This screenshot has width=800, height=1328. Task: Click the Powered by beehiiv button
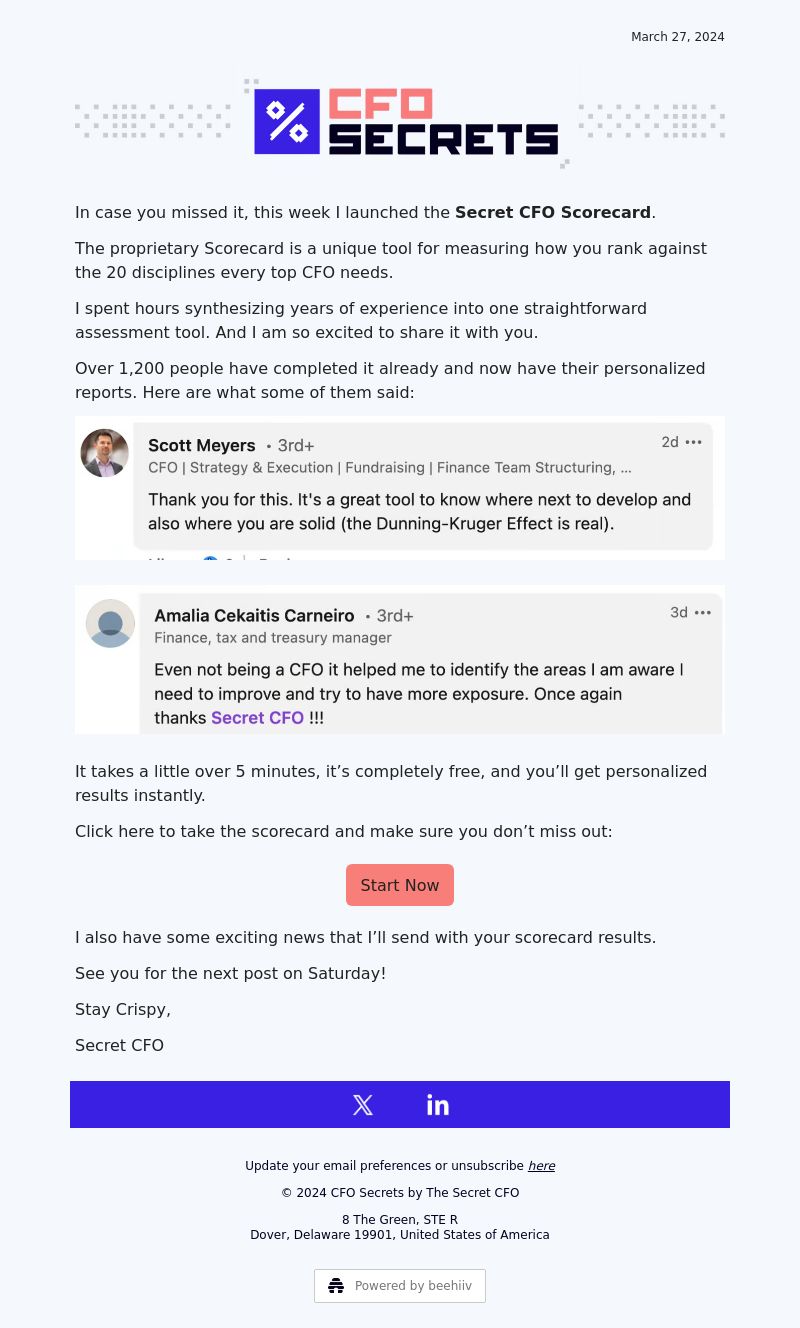pyautogui.click(x=400, y=1286)
